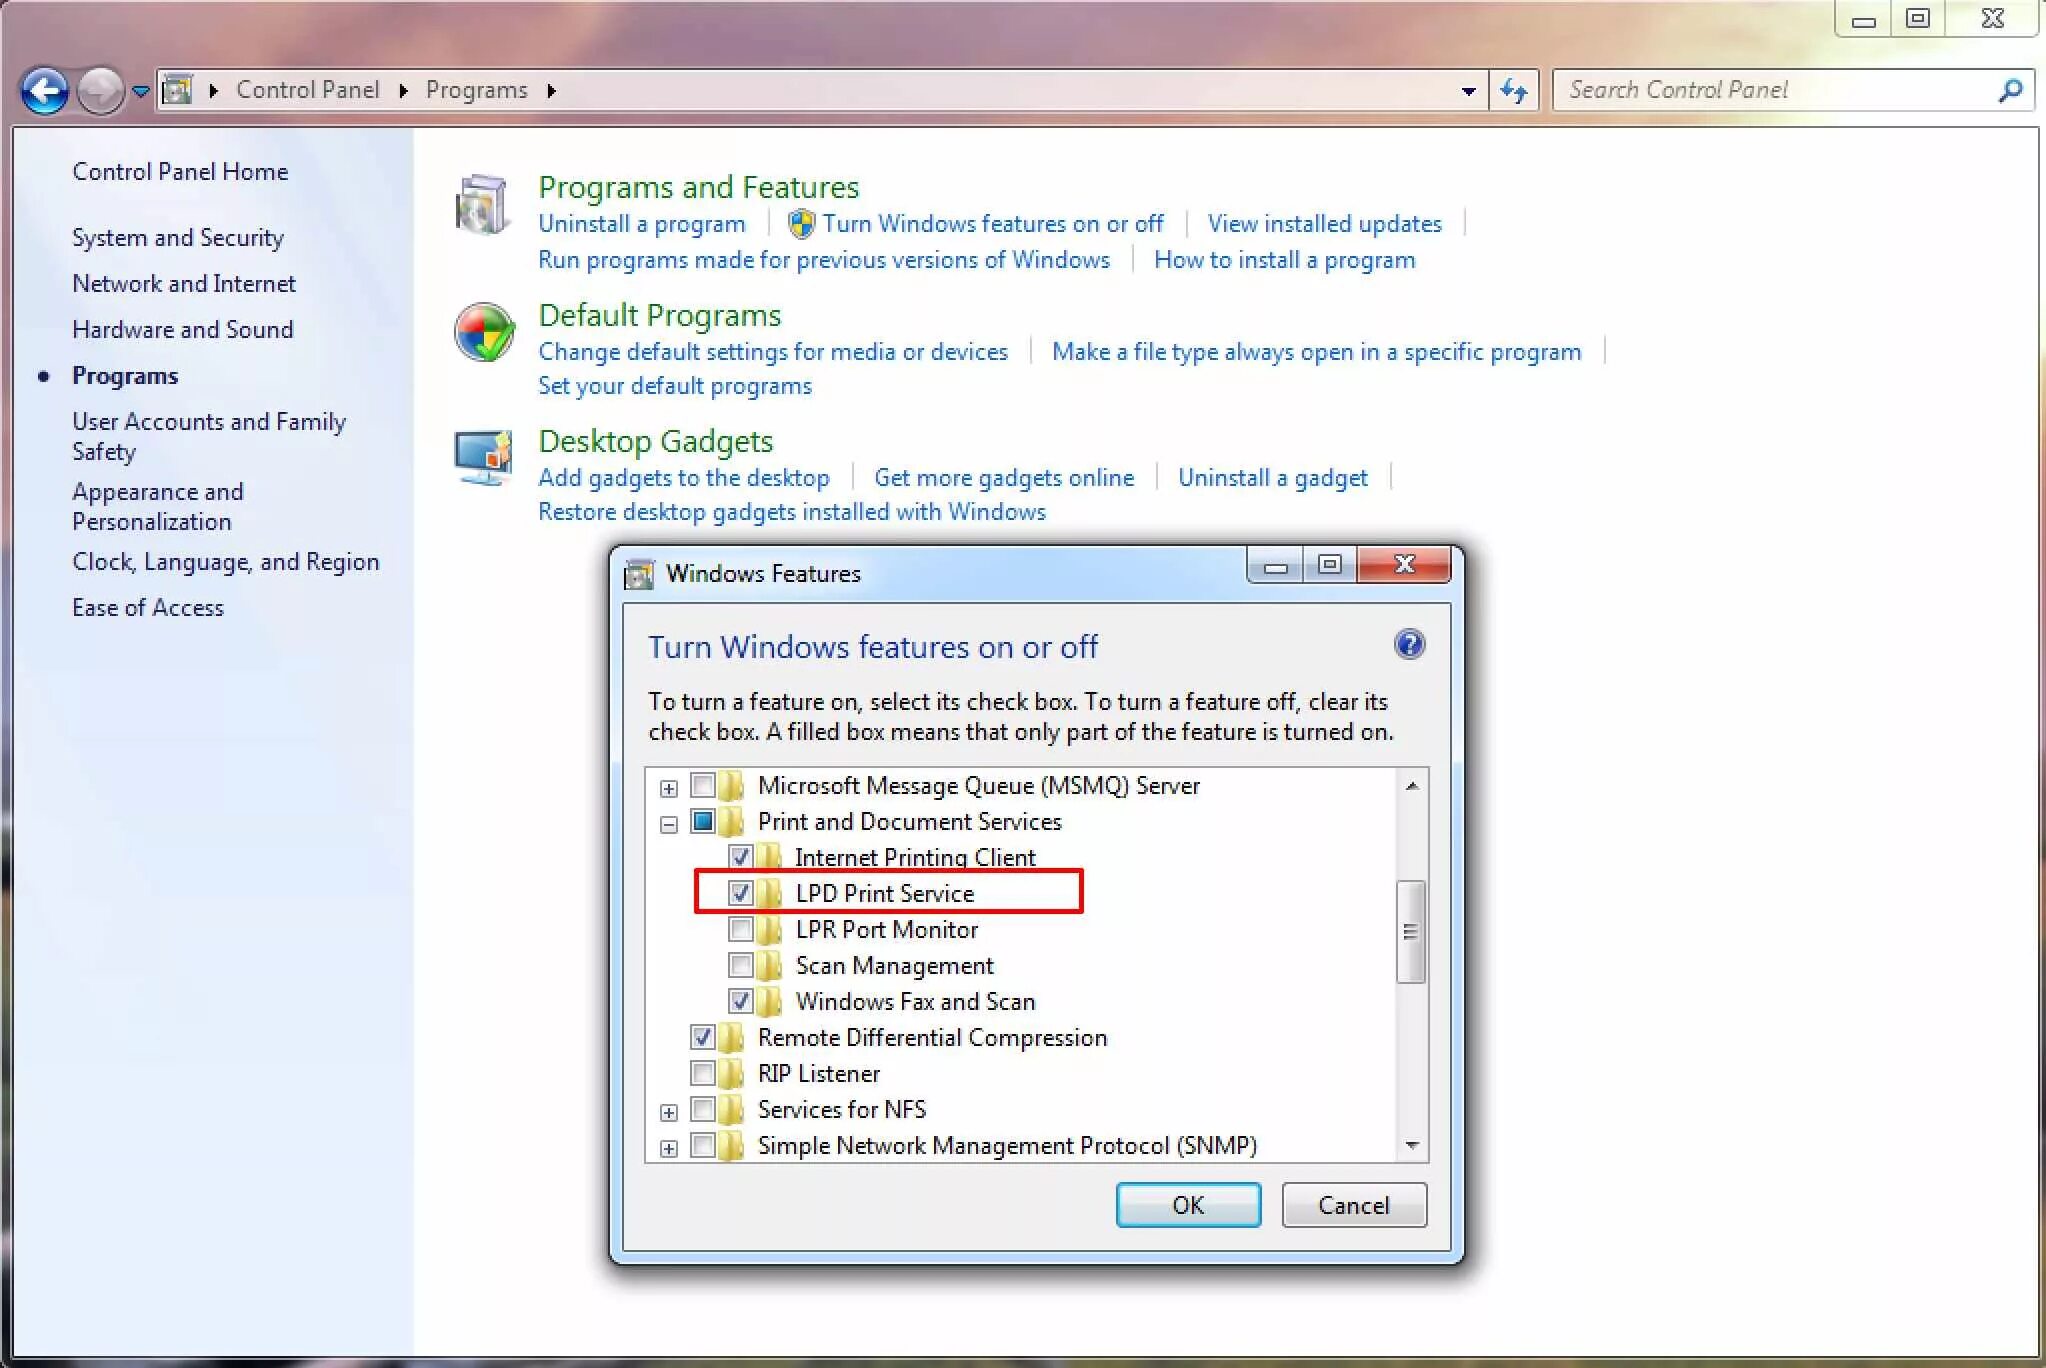This screenshot has width=2046, height=1368.
Task: Click the features list scrollbar thumb
Action: pyautogui.click(x=1410, y=931)
